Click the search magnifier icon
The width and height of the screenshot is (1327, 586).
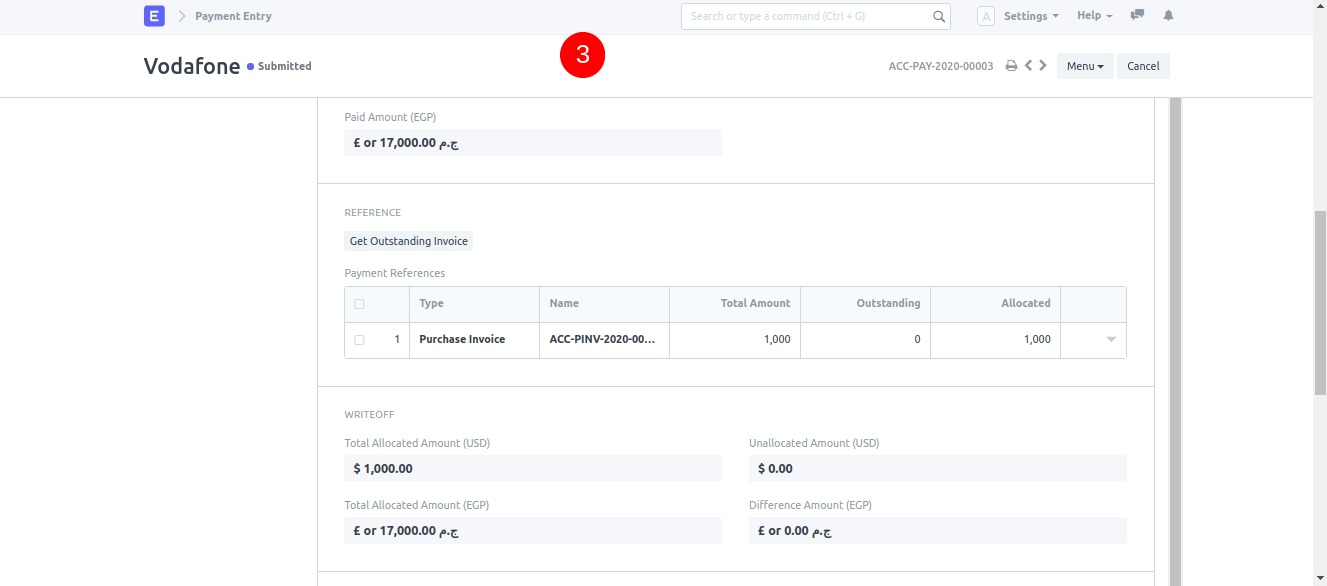[939, 16]
